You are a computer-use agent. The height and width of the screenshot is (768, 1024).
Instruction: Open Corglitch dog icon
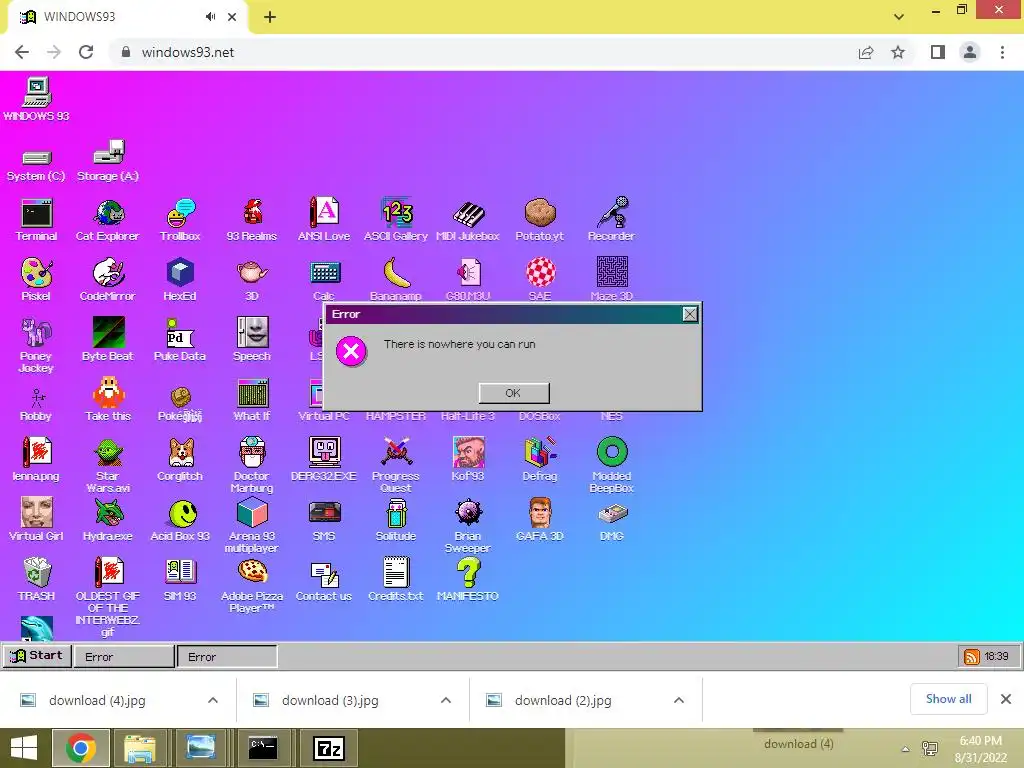180,460
